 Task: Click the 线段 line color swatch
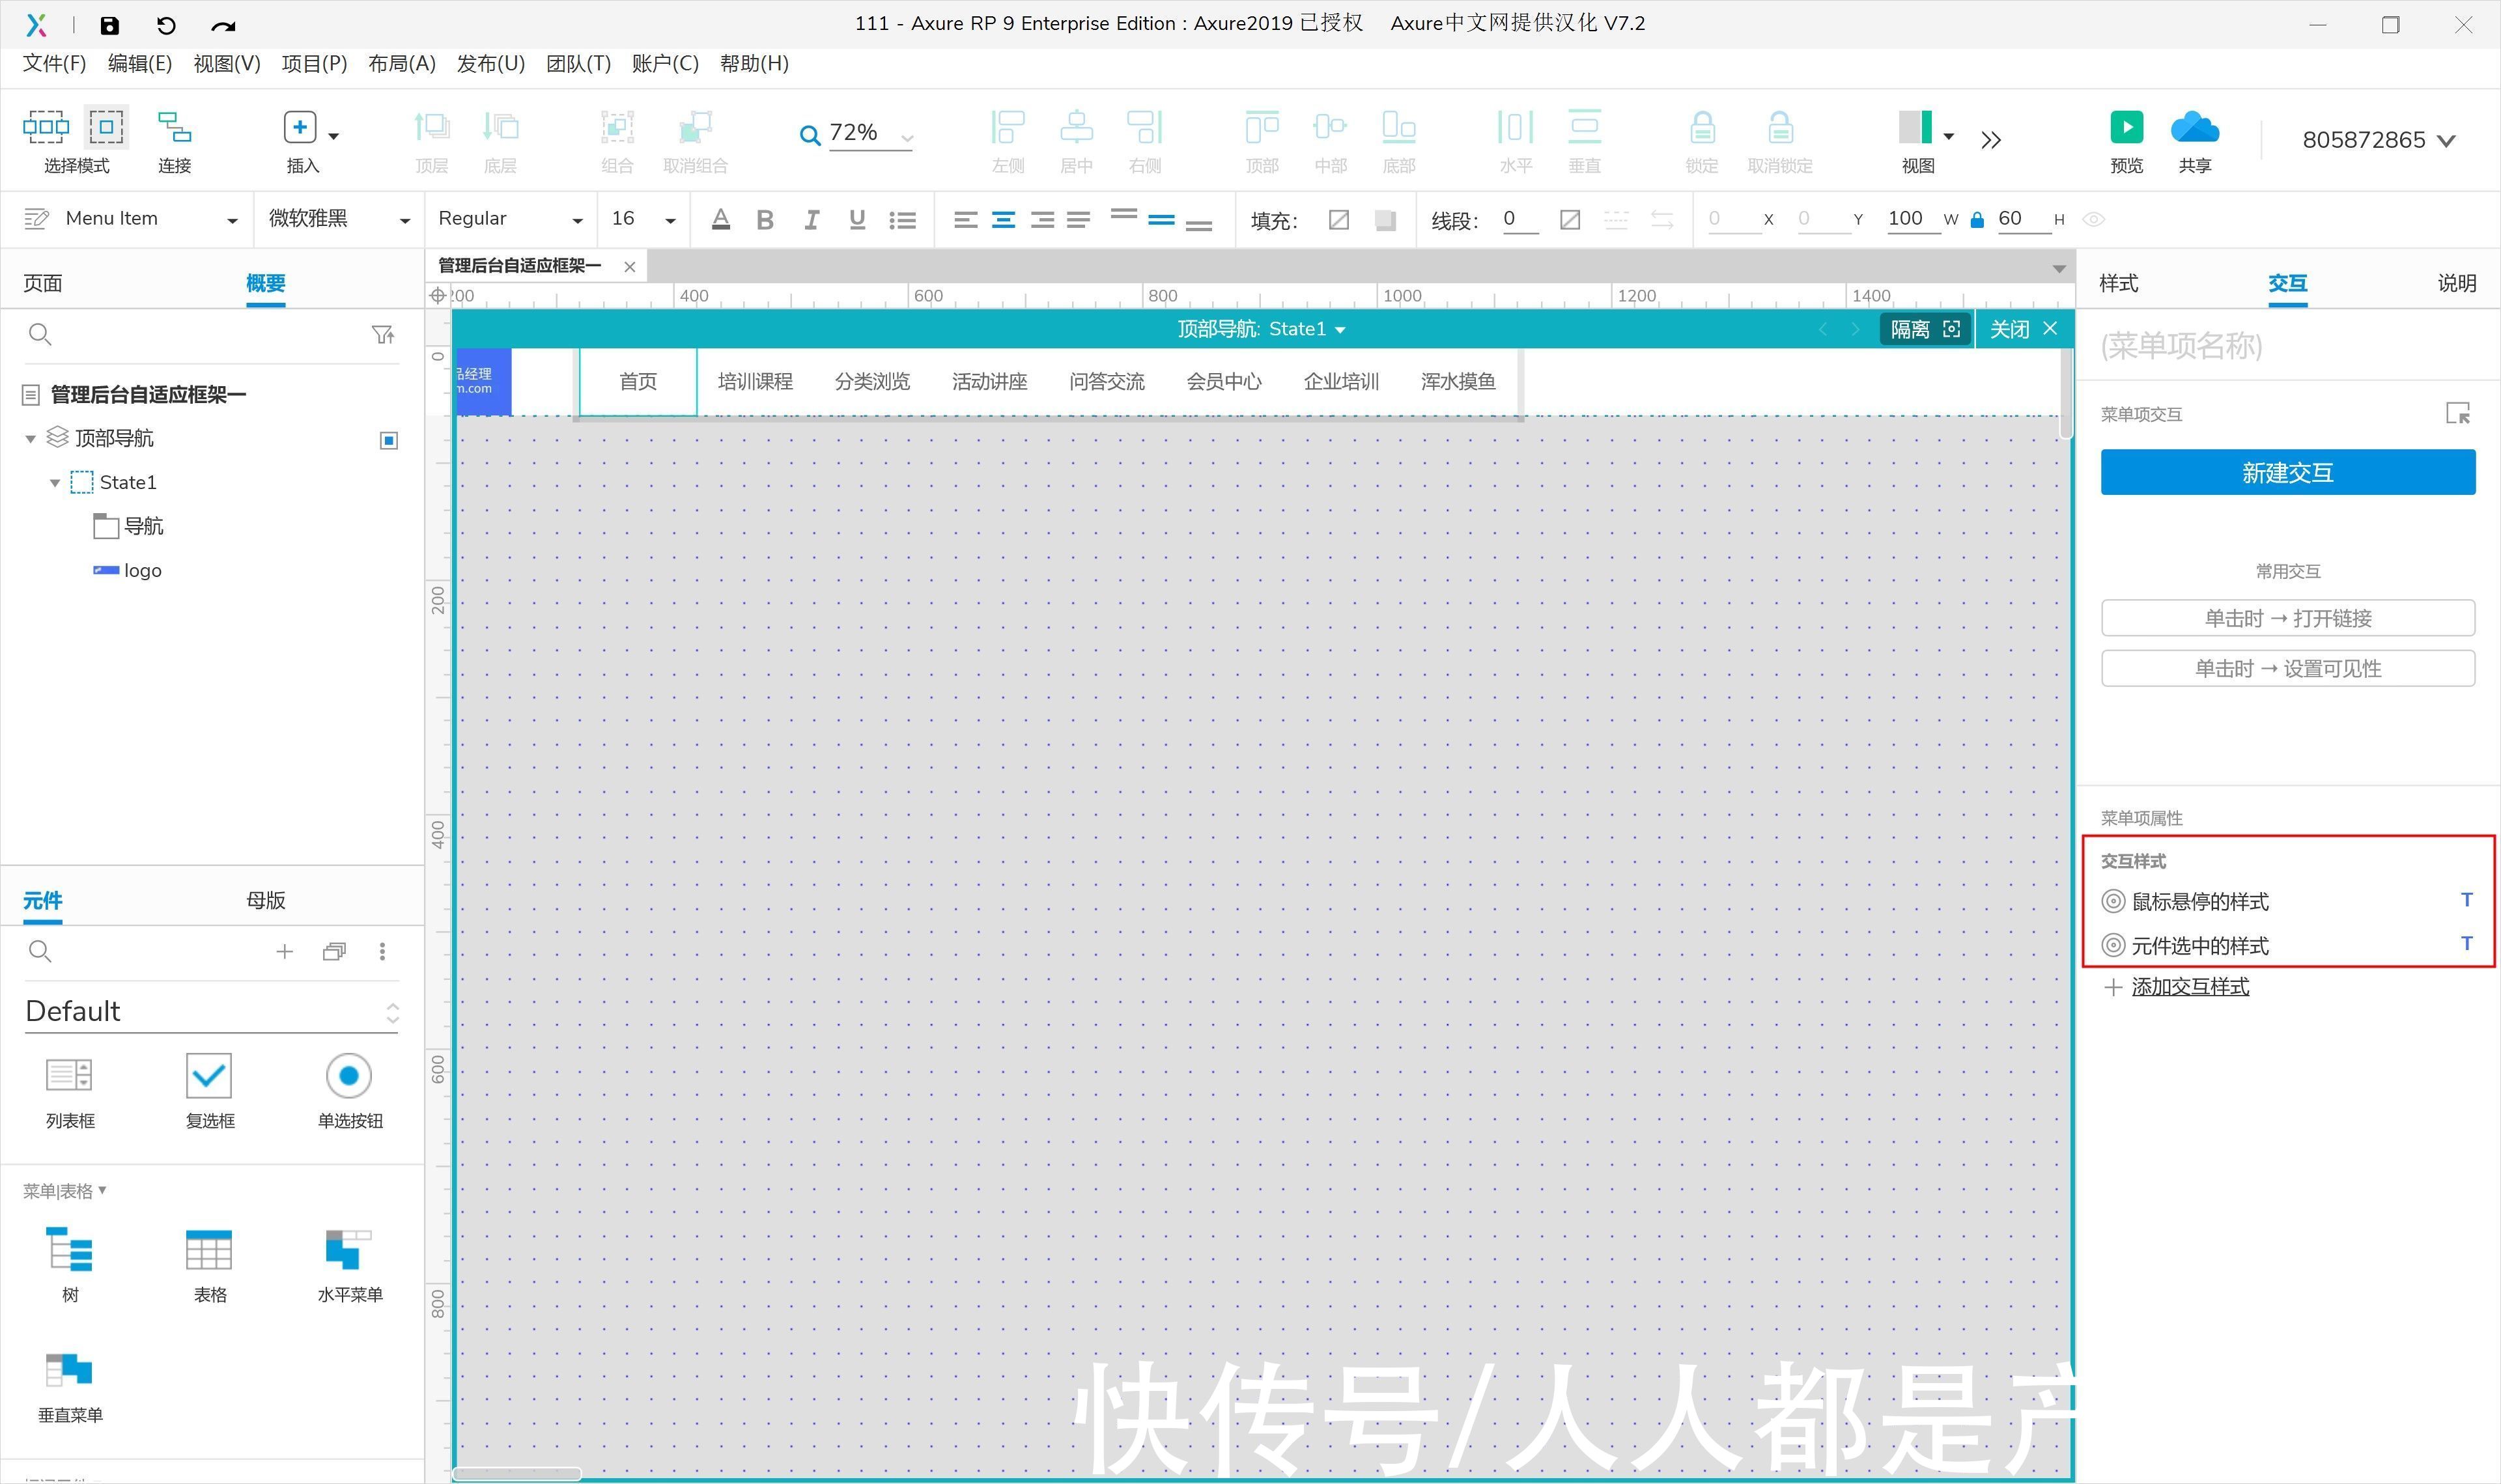coord(1570,220)
